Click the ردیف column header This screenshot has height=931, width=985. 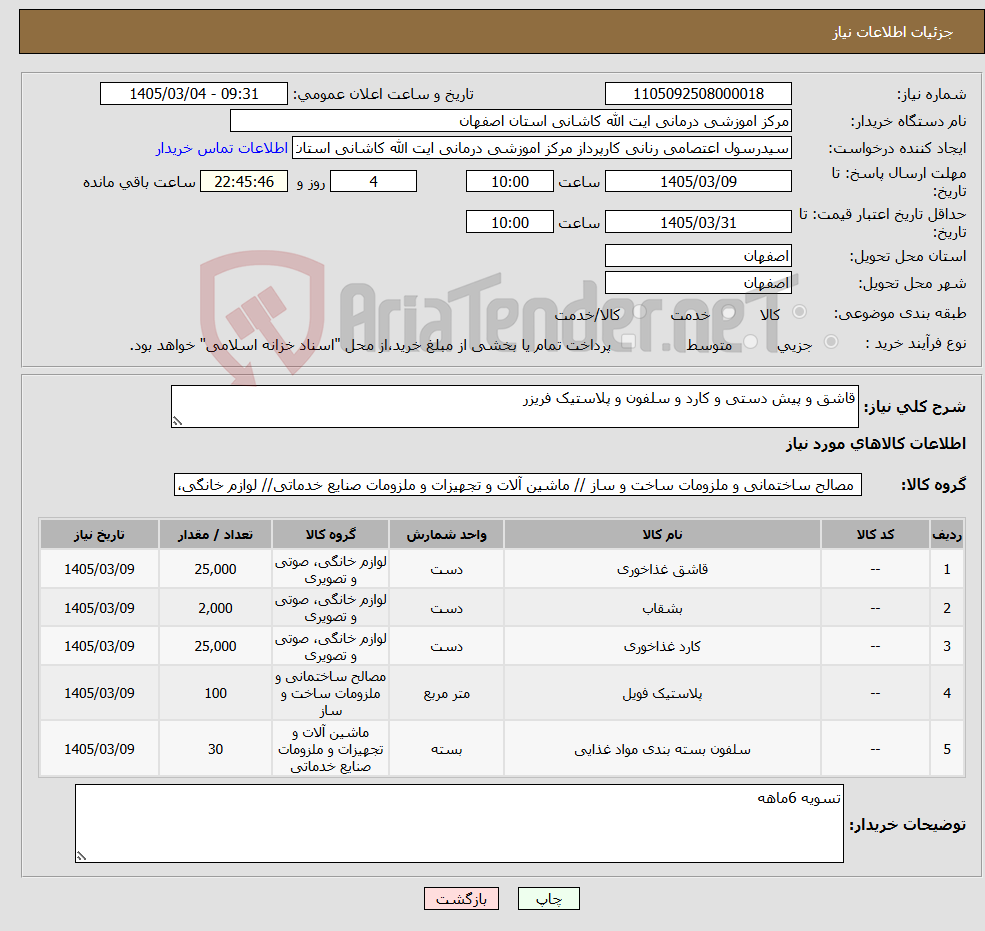click(947, 535)
